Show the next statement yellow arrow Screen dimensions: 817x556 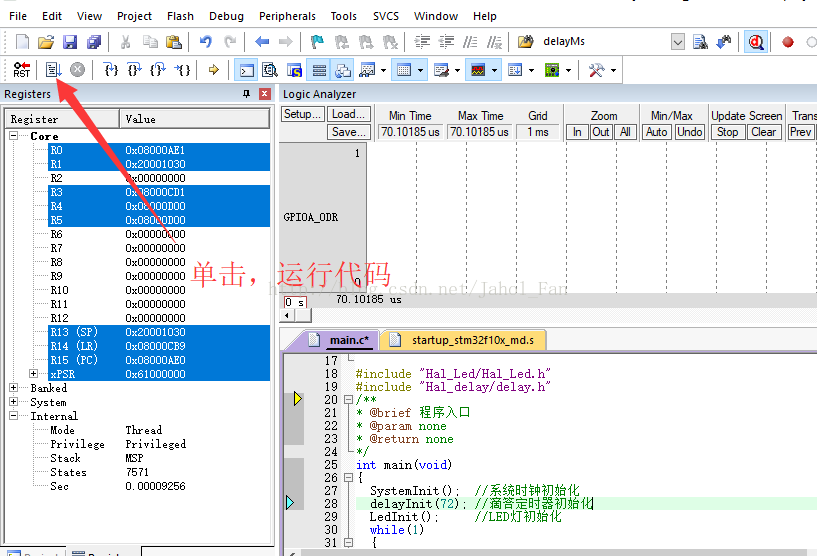point(214,69)
